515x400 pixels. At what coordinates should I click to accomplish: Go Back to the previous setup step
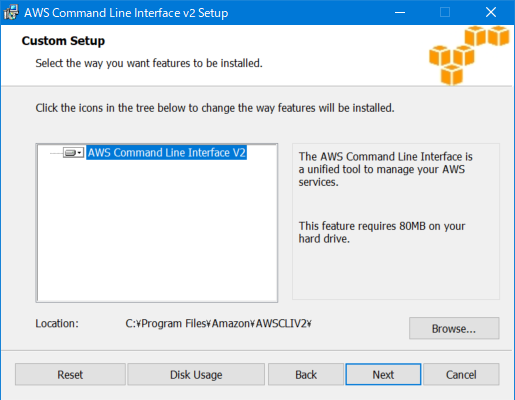(x=306, y=374)
